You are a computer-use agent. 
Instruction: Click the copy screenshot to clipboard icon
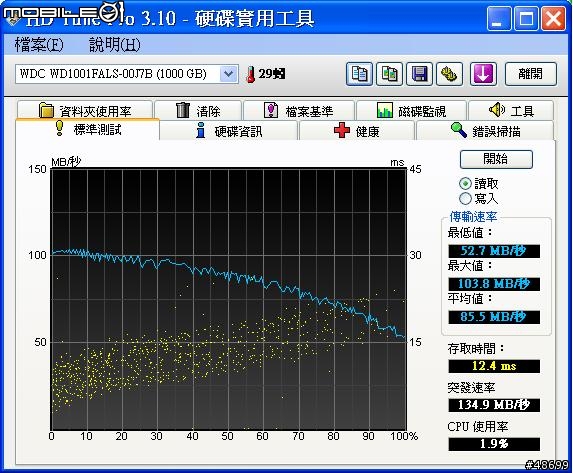(x=389, y=74)
